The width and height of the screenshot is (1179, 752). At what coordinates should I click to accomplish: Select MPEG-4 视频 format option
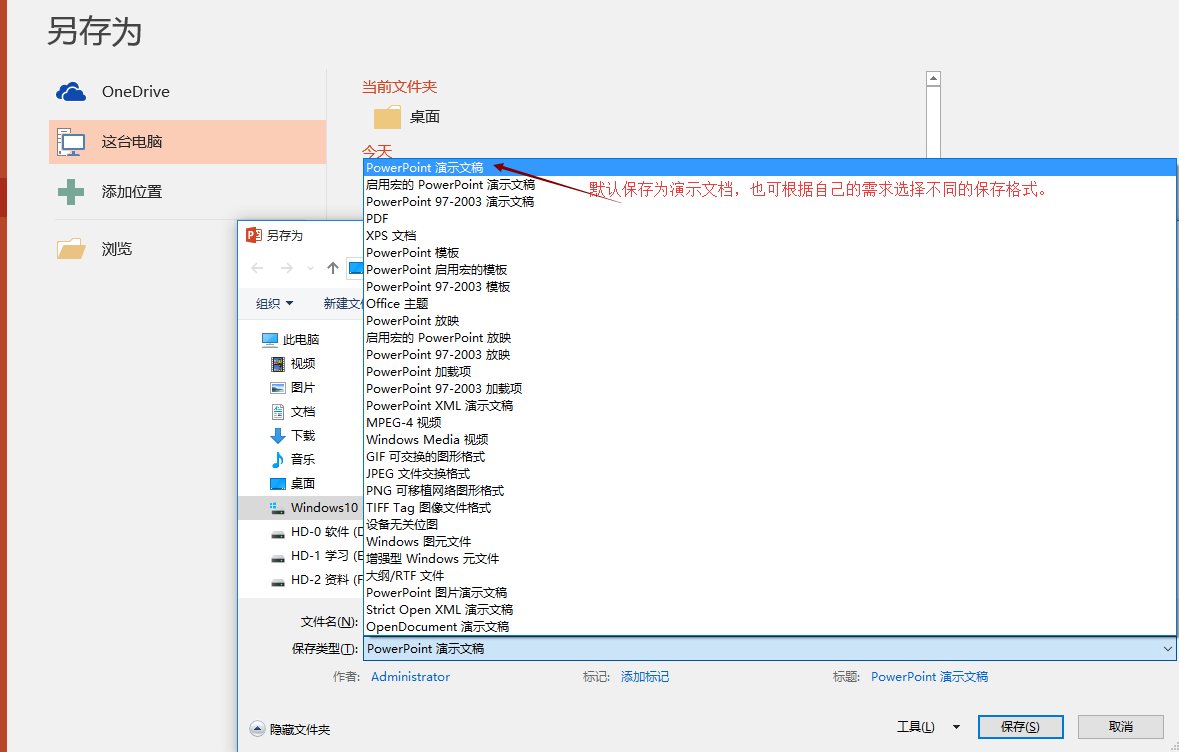point(403,422)
